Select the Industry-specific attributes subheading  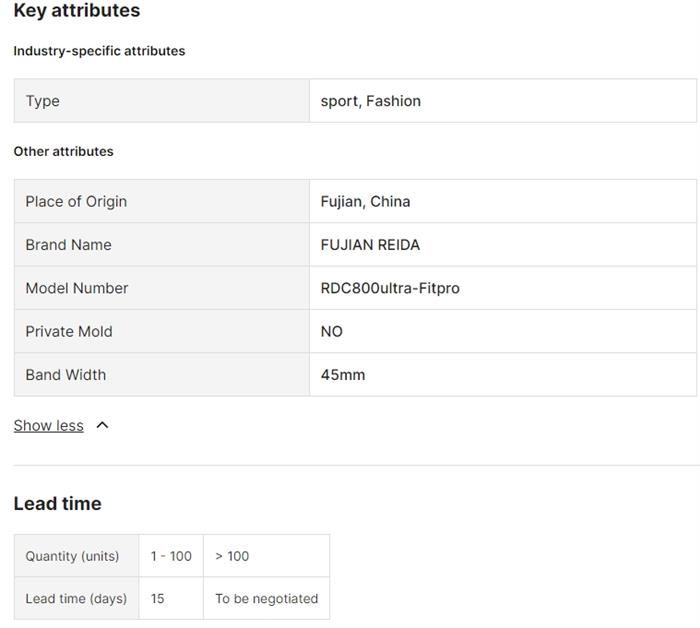pos(99,51)
